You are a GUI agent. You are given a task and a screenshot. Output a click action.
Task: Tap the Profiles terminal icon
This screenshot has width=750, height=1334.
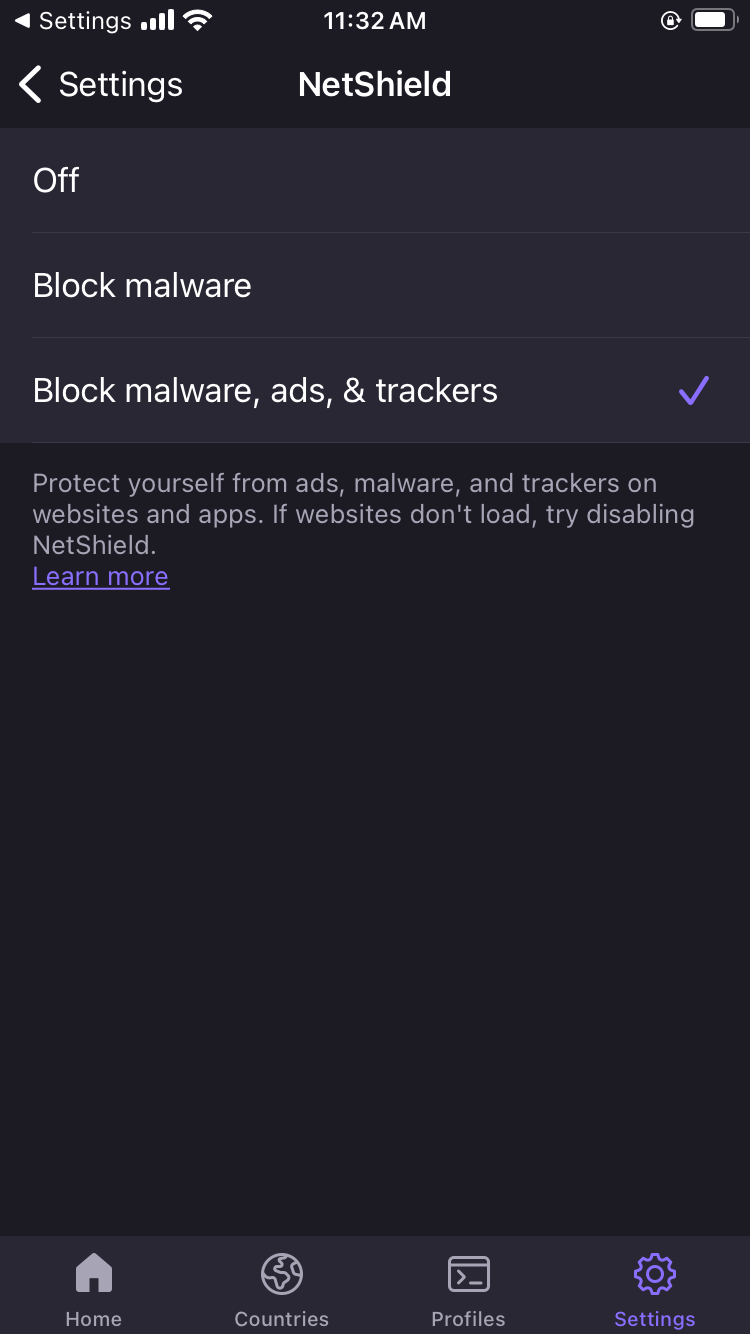[468, 1274]
